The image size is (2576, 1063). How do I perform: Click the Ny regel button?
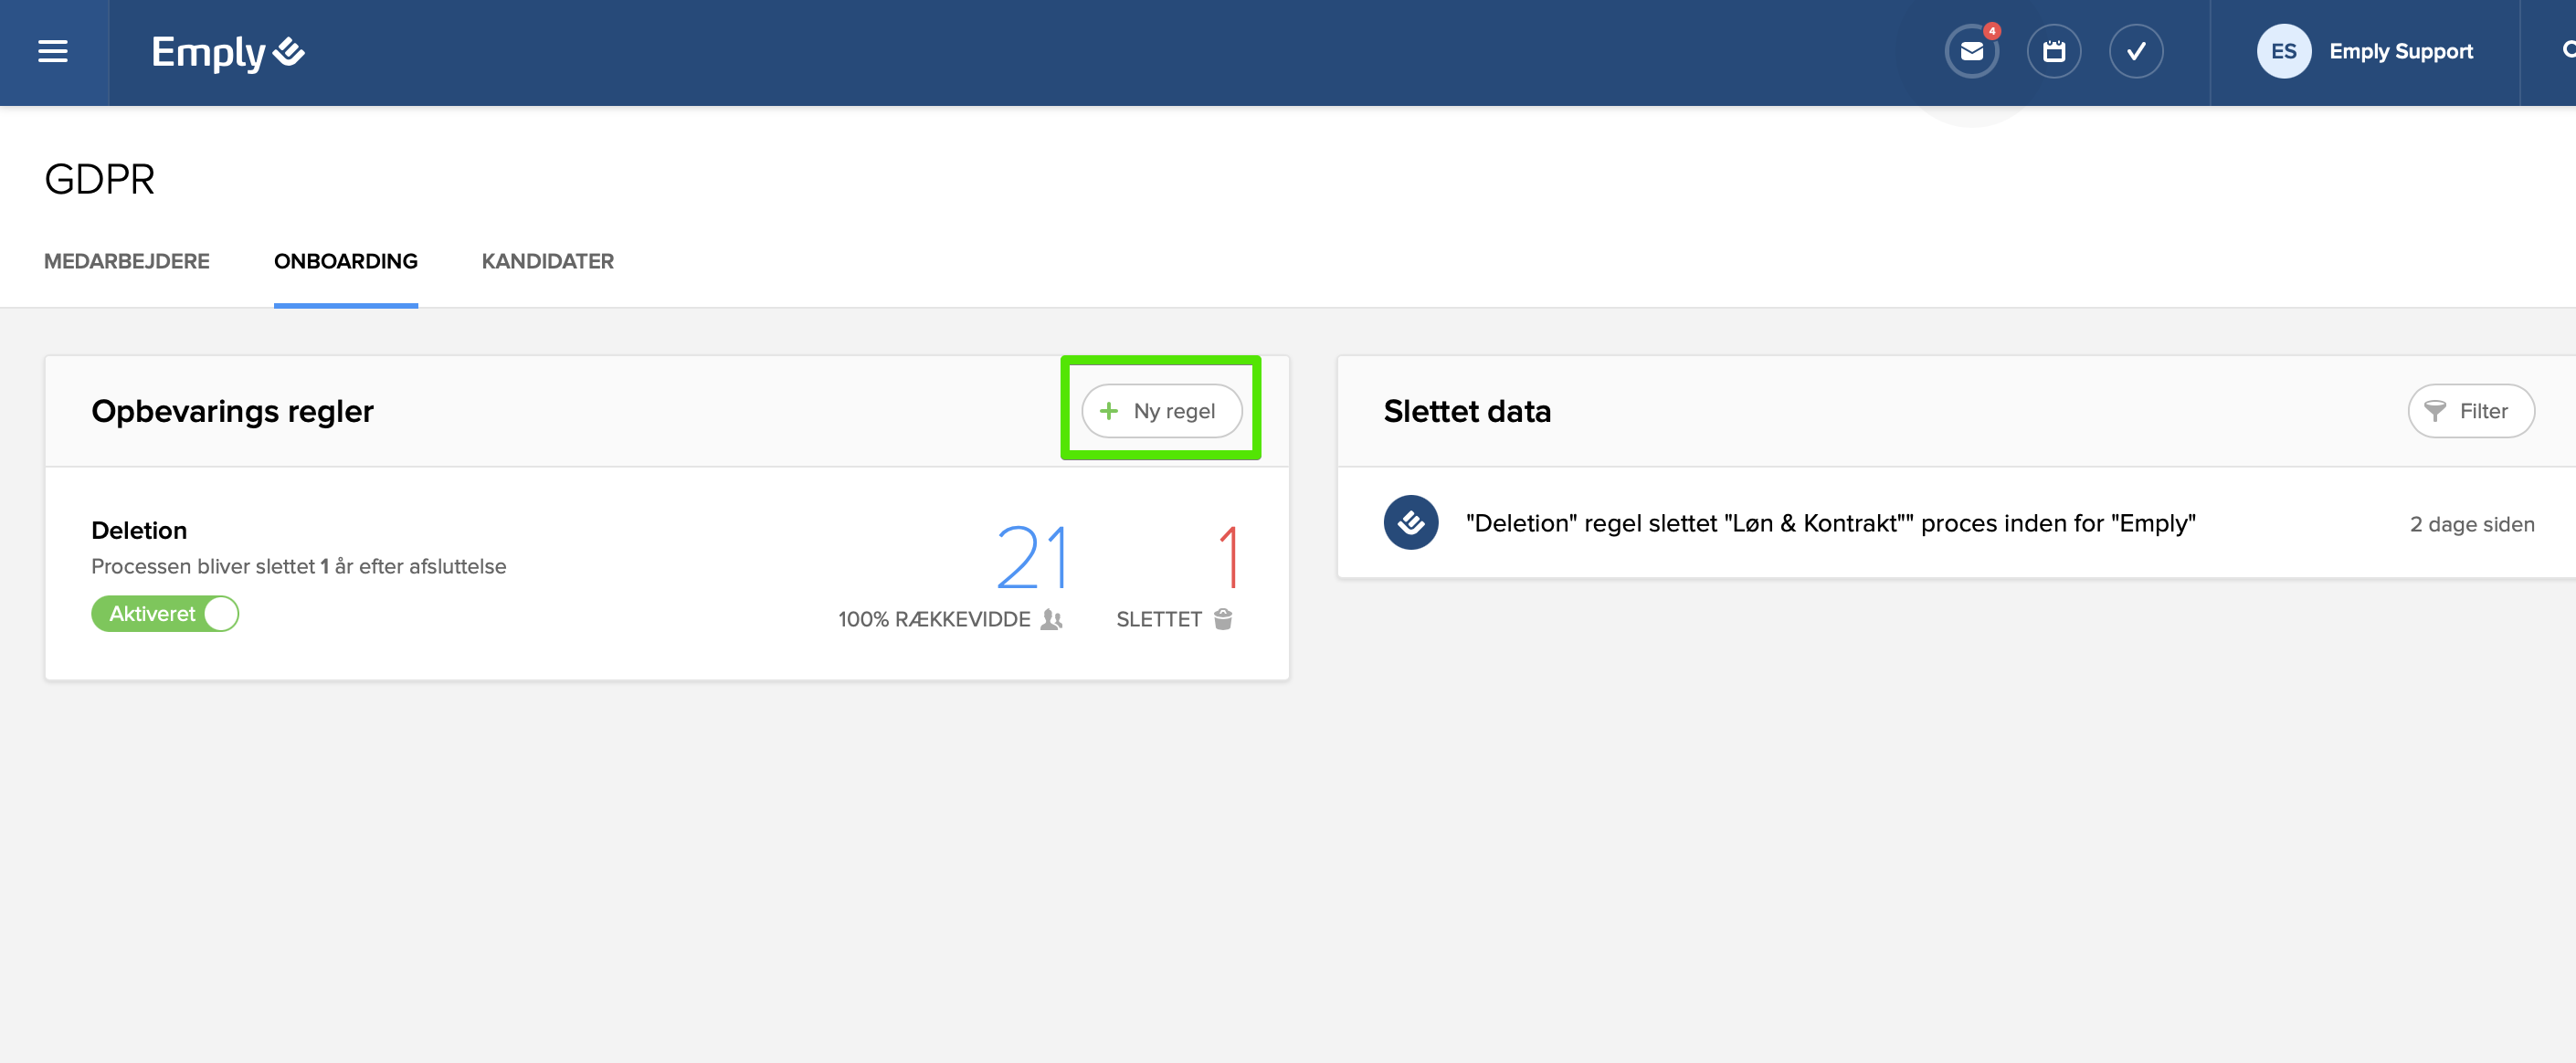pos(1161,411)
